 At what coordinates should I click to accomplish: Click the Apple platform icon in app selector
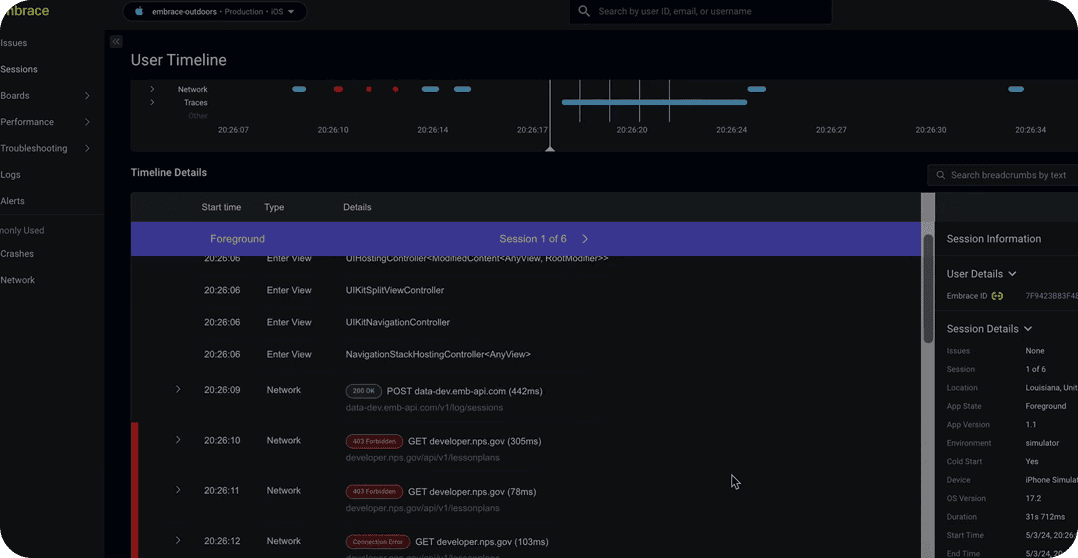pos(139,12)
